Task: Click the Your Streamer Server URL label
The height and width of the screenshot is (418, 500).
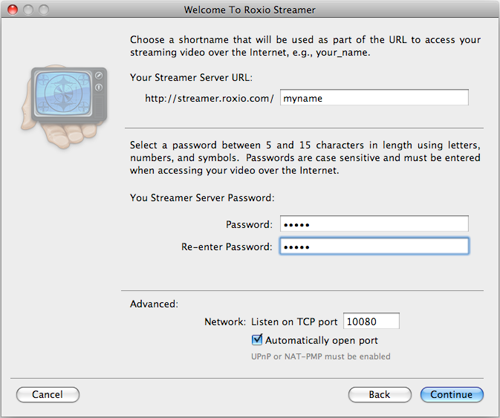Action: pos(191,78)
